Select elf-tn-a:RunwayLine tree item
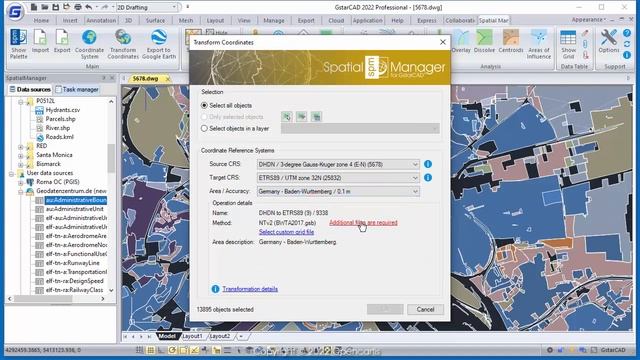 click(x=72, y=263)
